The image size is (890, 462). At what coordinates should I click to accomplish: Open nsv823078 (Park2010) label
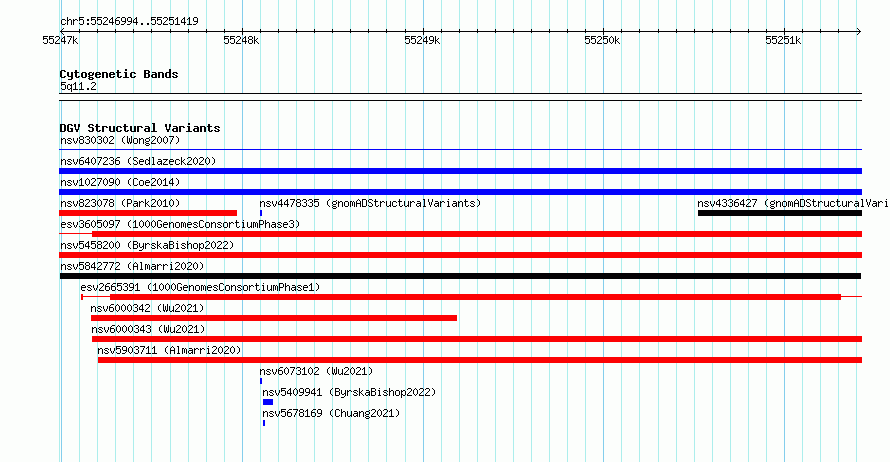[x=120, y=203]
